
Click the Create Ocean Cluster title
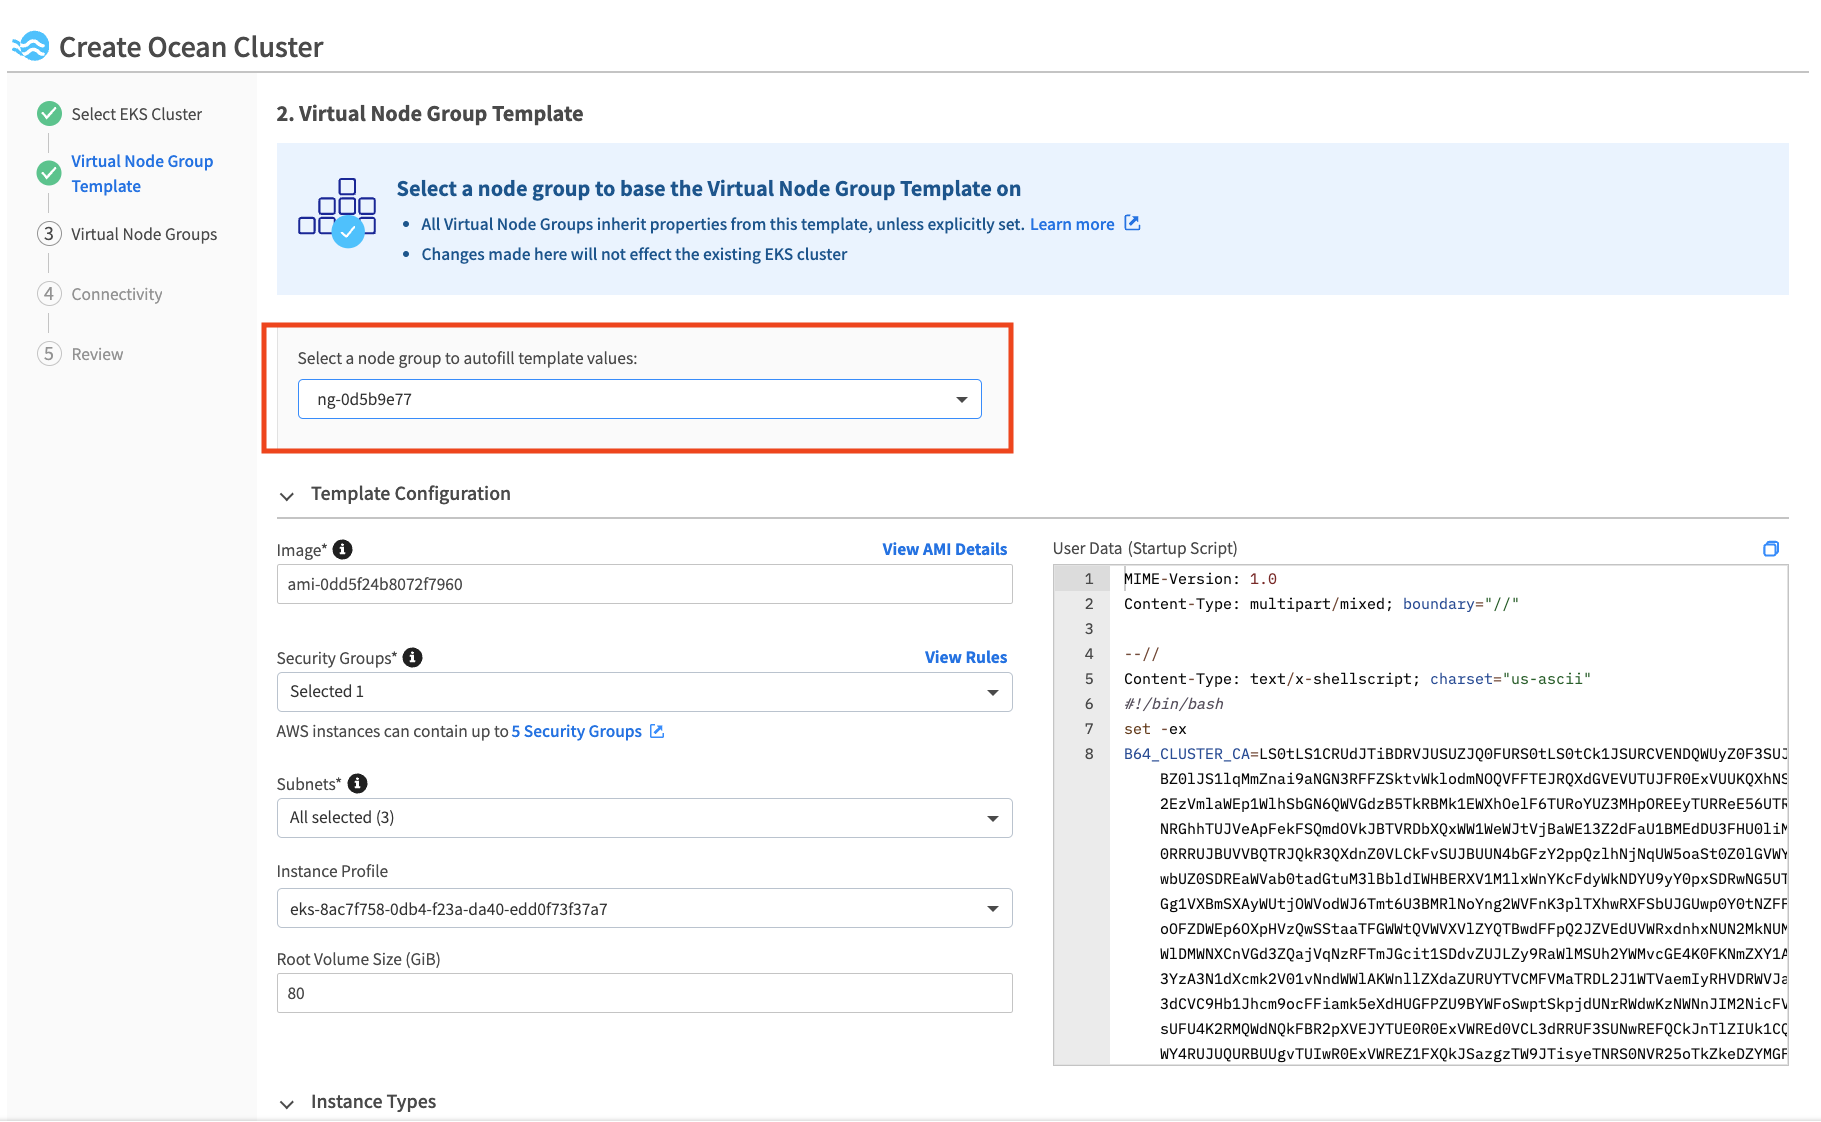point(191,47)
